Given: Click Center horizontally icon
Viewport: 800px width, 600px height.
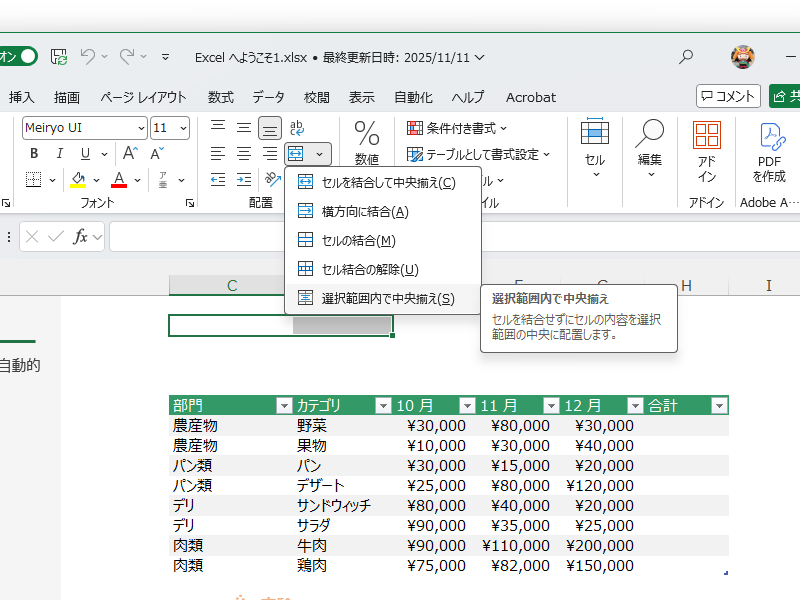Looking at the screenshot, I should [244, 153].
